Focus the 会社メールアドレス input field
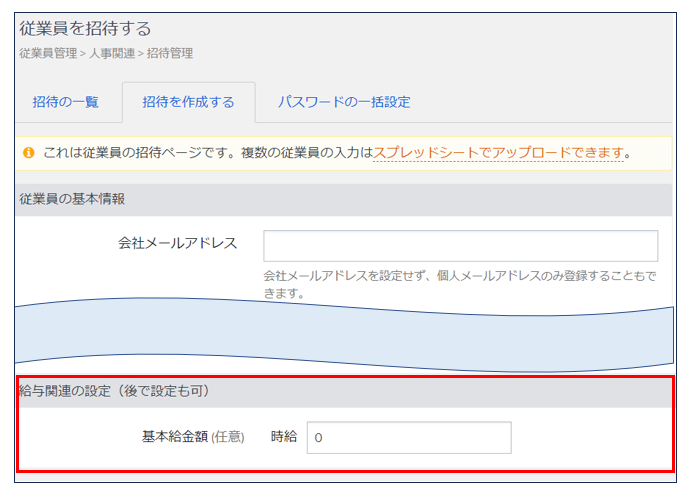This screenshot has height=491, width=688. (460, 246)
